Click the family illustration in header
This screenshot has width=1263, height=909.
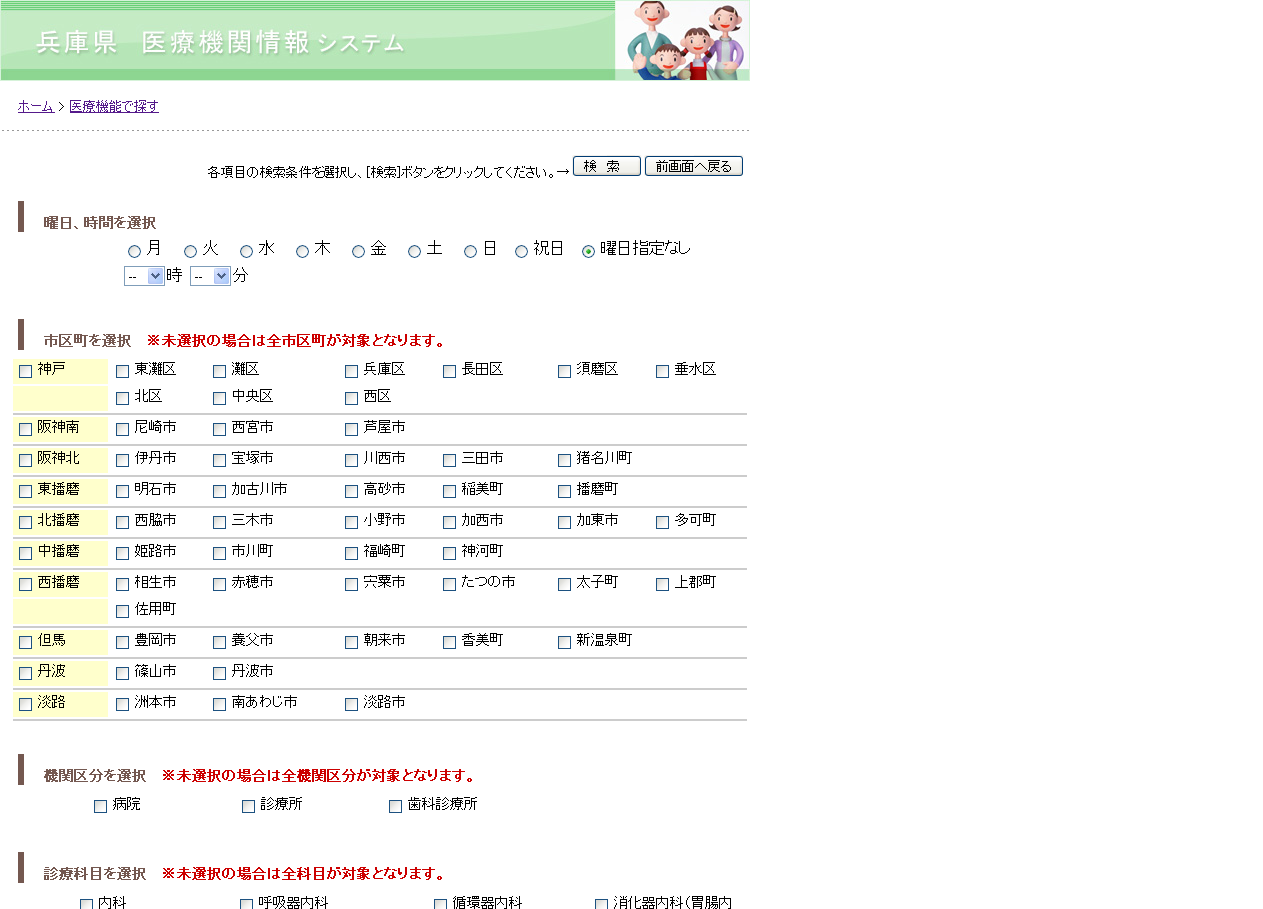click(x=682, y=40)
